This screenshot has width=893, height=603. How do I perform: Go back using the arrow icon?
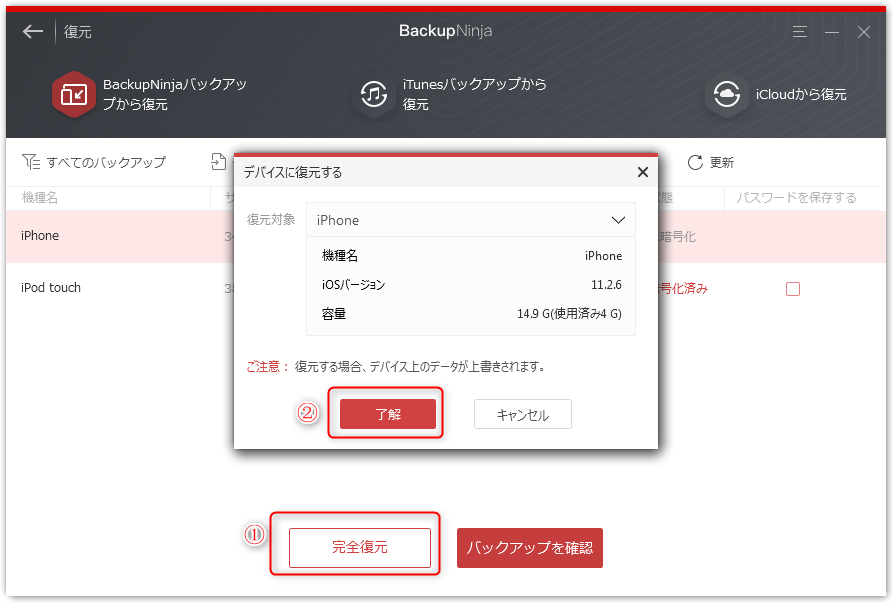(x=32, y=31)
